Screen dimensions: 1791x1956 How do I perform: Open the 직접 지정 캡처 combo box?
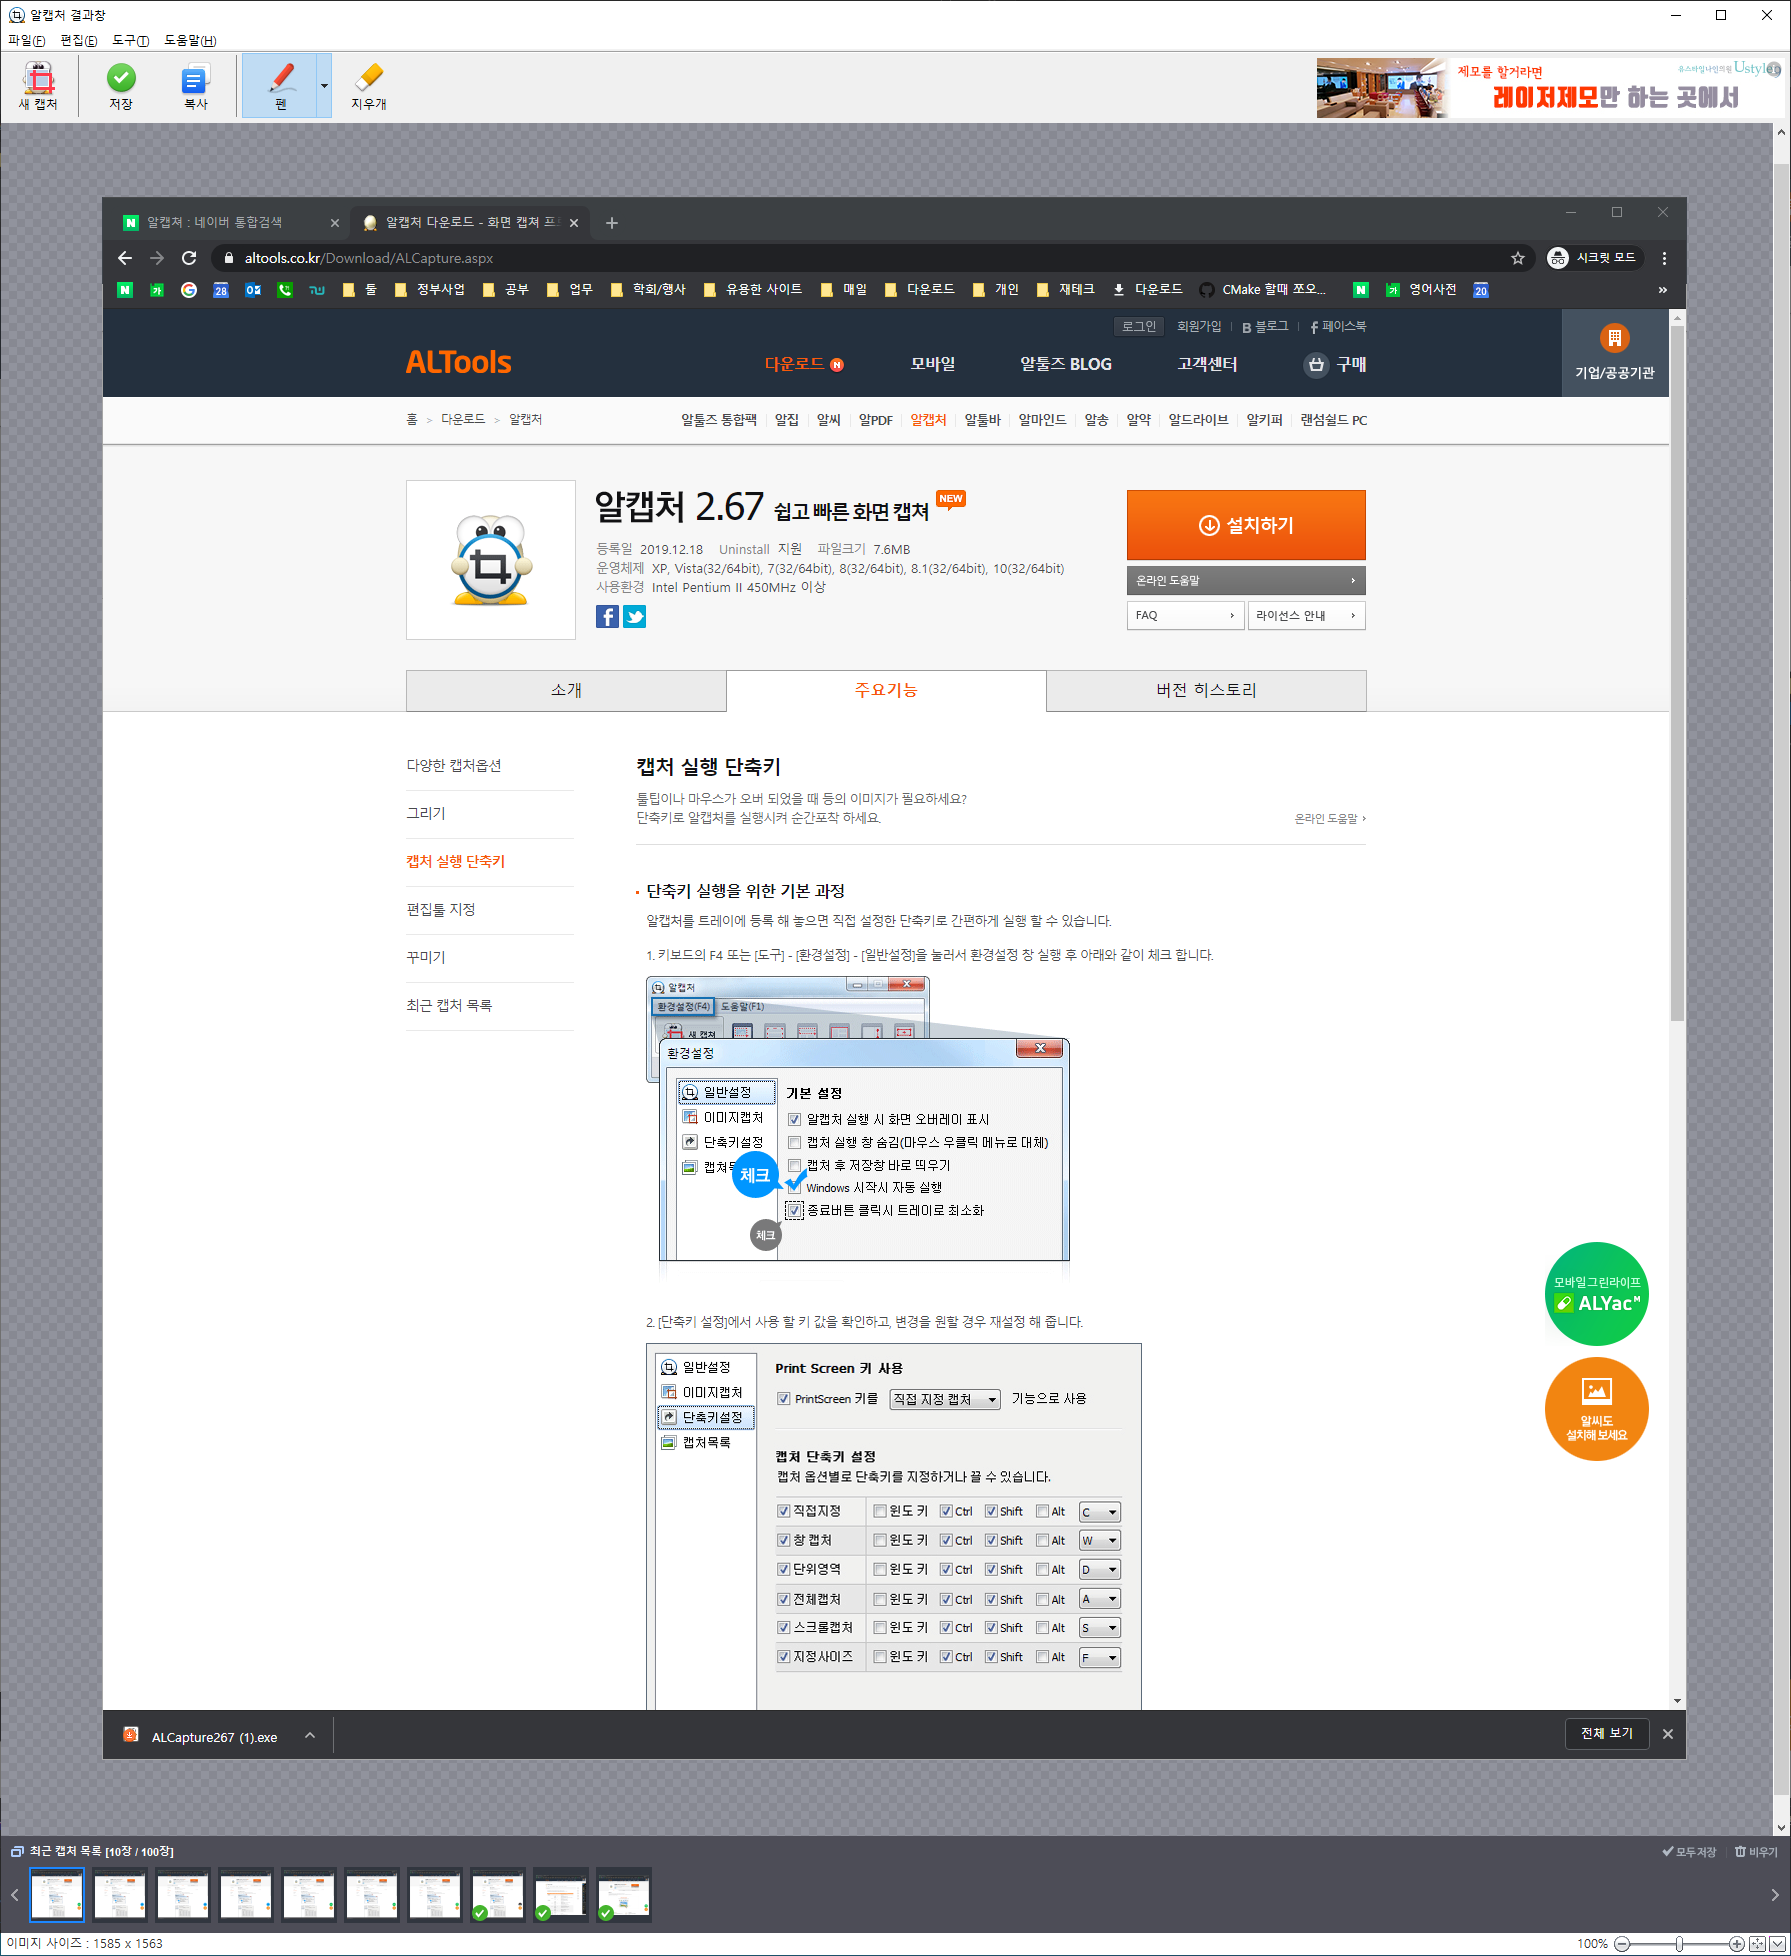point(944,1399)
